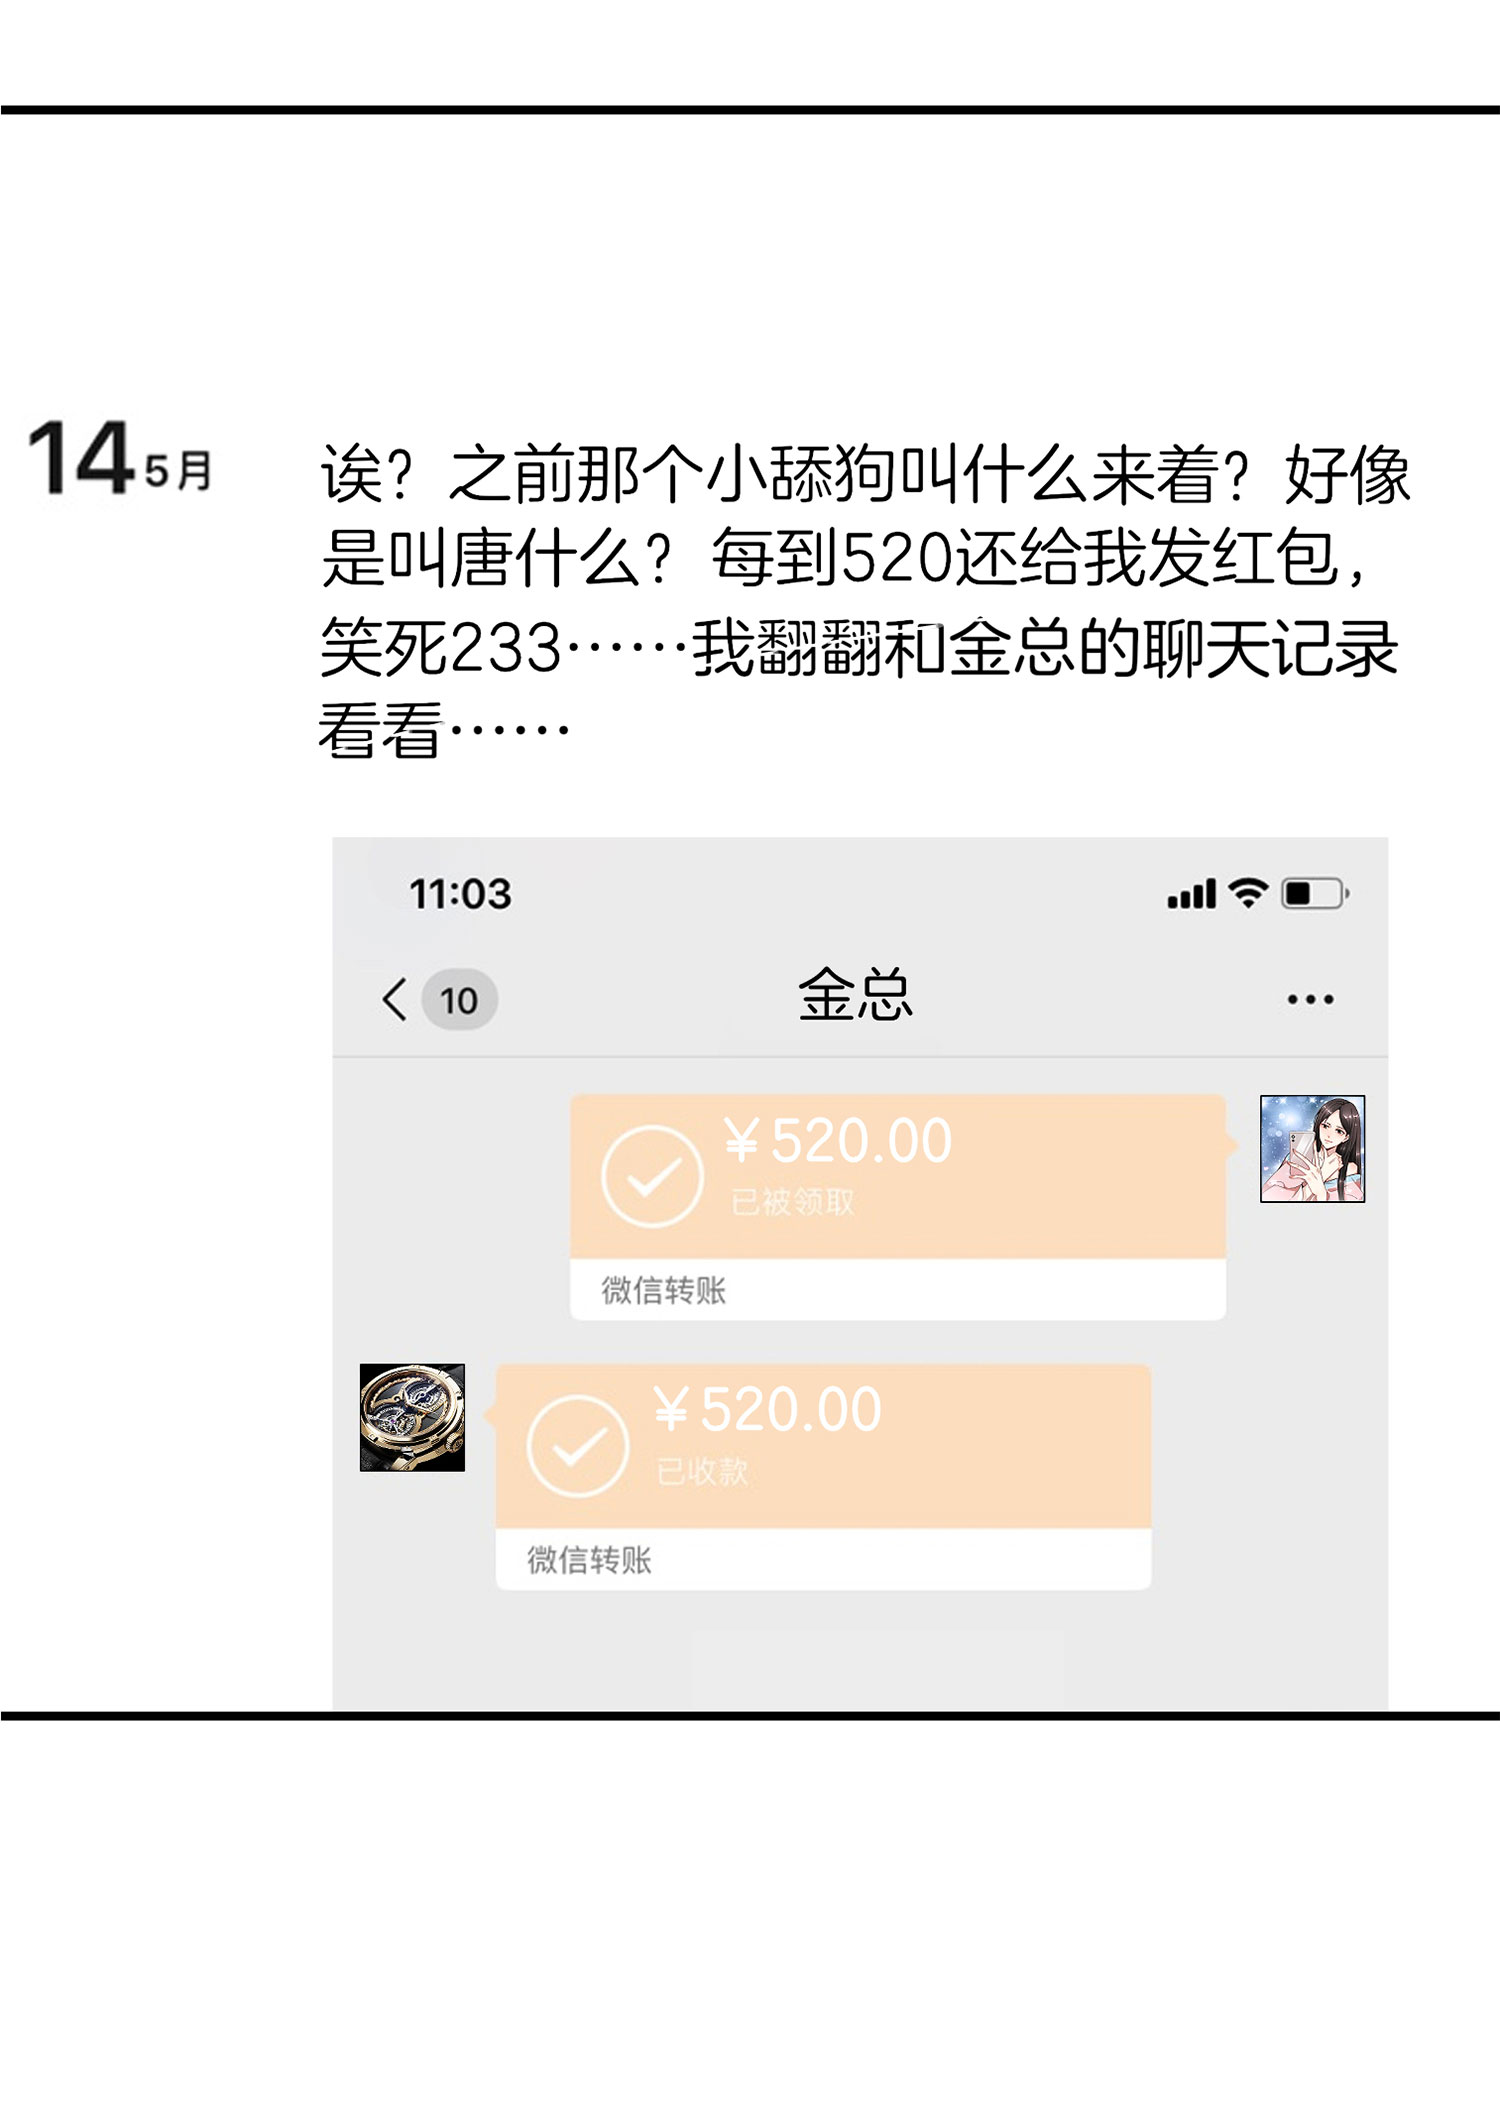Tap the cellular signal bars icon
This screenshot has width=1500, height=2126.
(1192, 894)
